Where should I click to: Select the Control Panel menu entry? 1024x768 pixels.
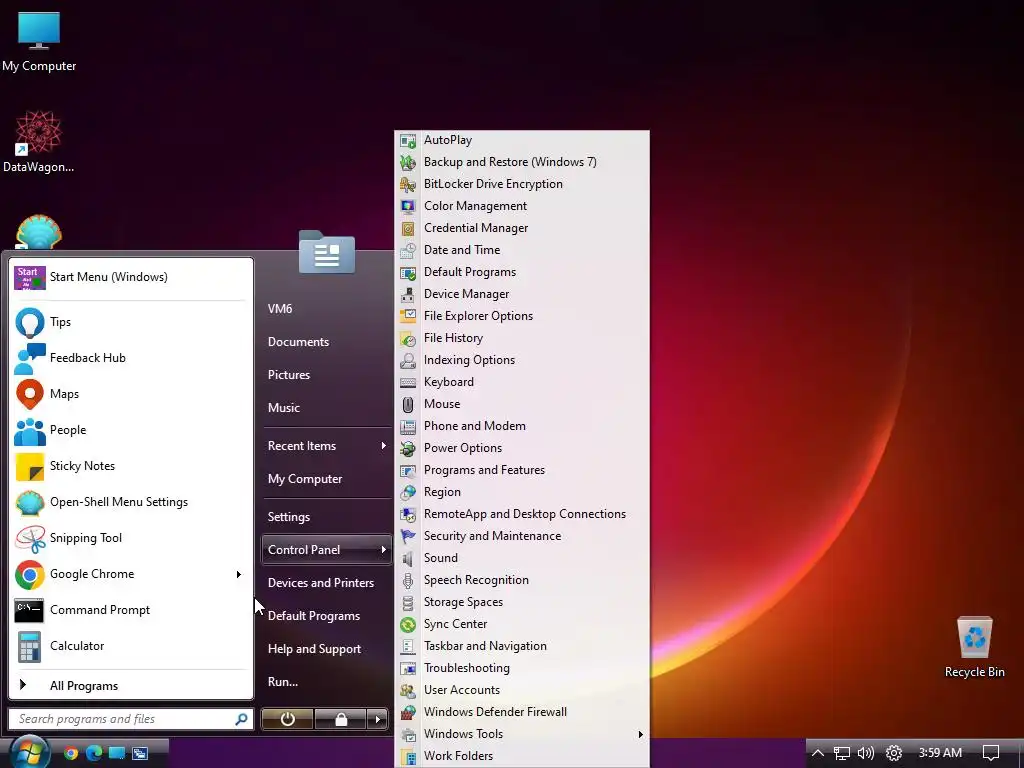326,550
